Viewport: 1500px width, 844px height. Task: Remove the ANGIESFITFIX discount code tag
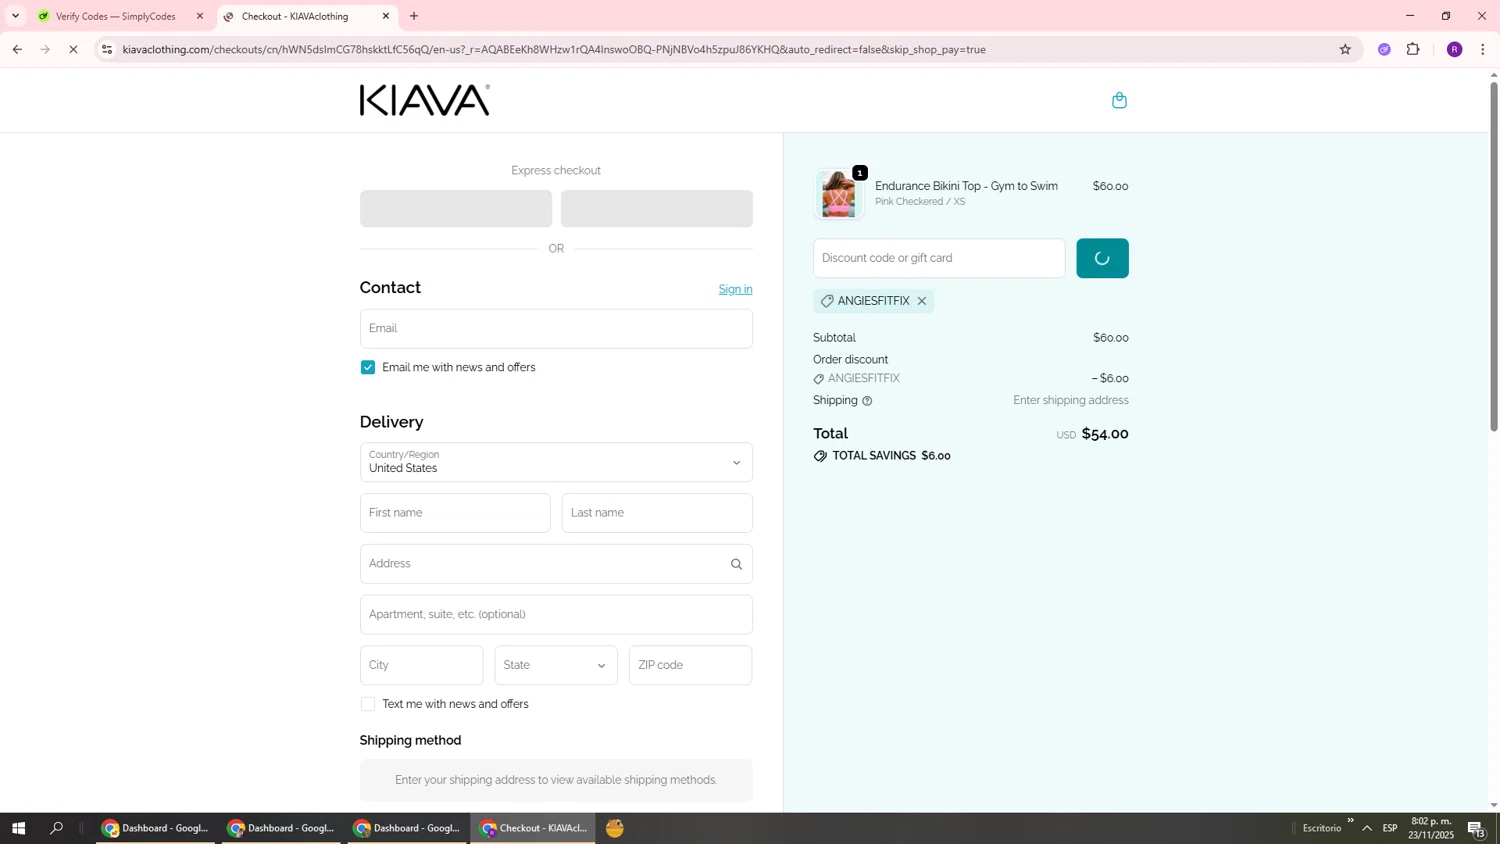point(922,301)
